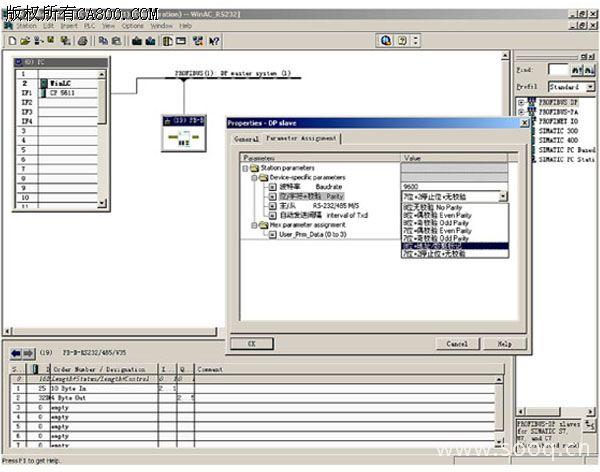Click the PROFIBUS DP catalog folder icon
Image resolution: width=600 pixels, height=472 pixels.
(530, 103)
